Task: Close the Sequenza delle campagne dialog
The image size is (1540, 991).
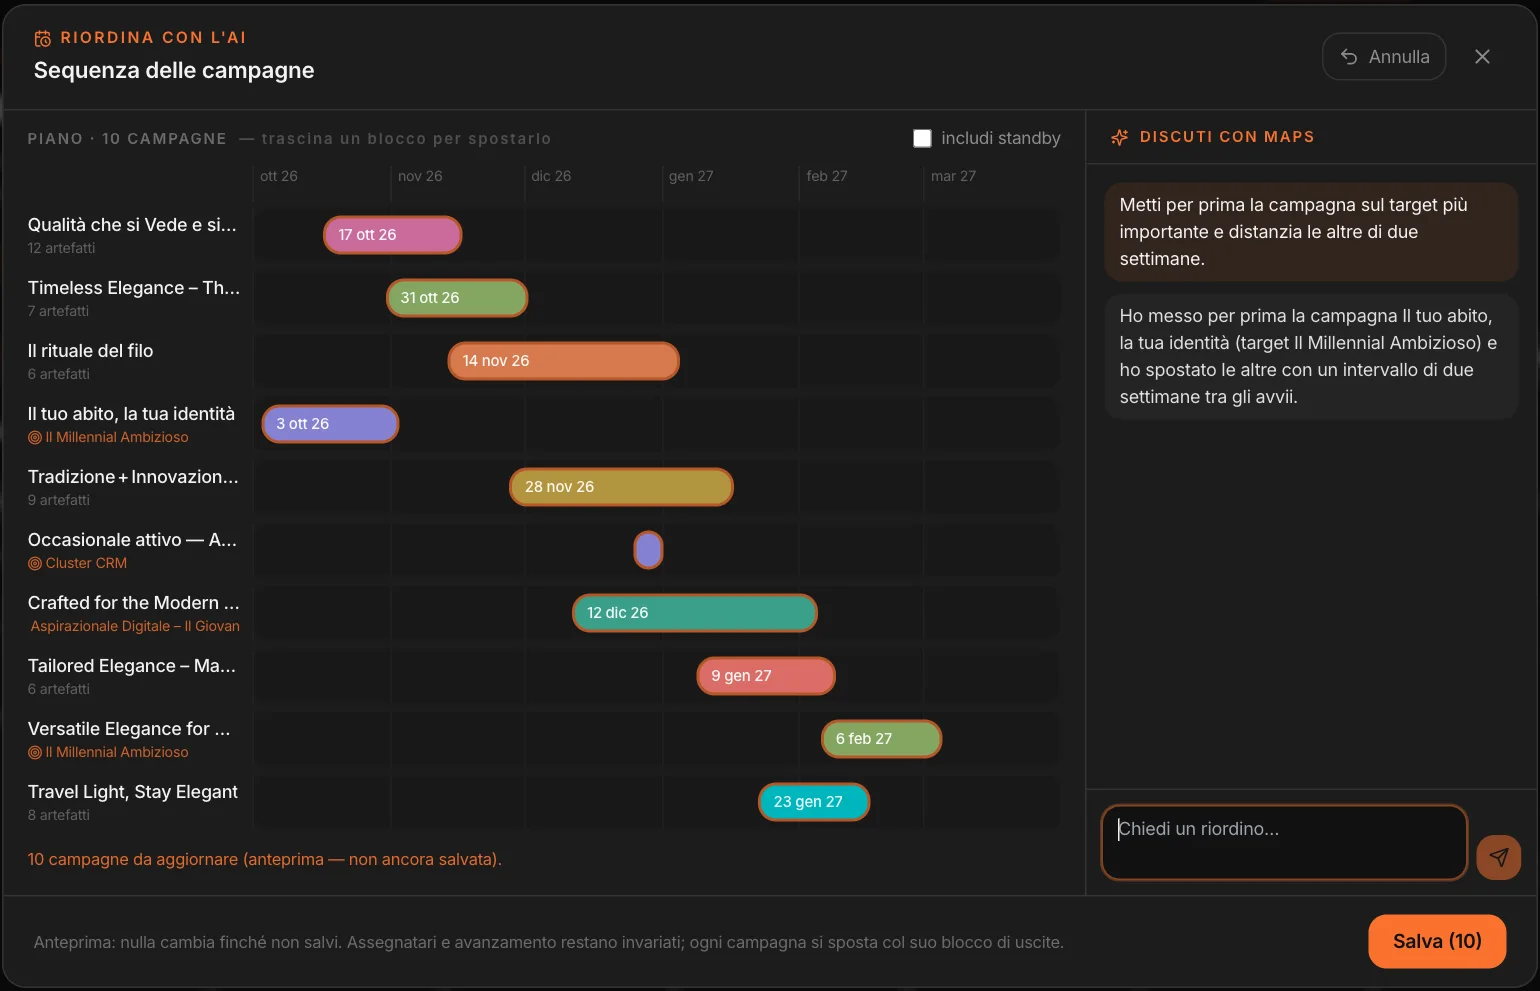Action: pyautogui.click(x=1482, y=57)
